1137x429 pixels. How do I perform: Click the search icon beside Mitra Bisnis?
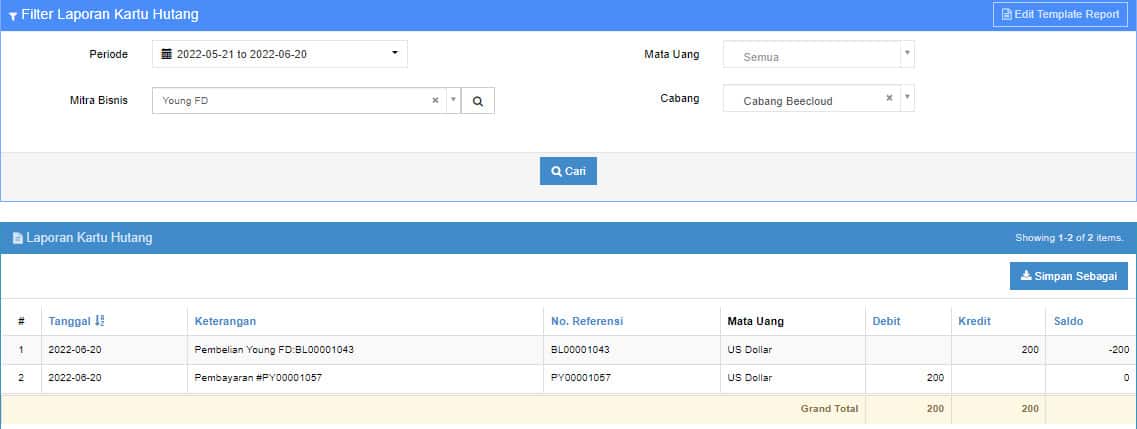click(478, 101)
